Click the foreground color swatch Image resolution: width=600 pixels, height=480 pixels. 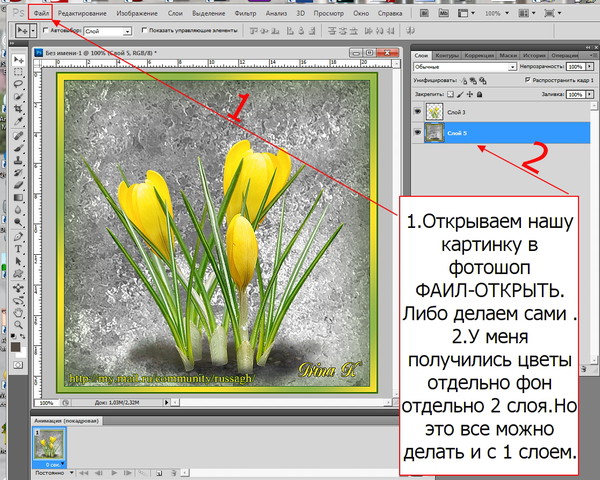[x=16, y=347]
